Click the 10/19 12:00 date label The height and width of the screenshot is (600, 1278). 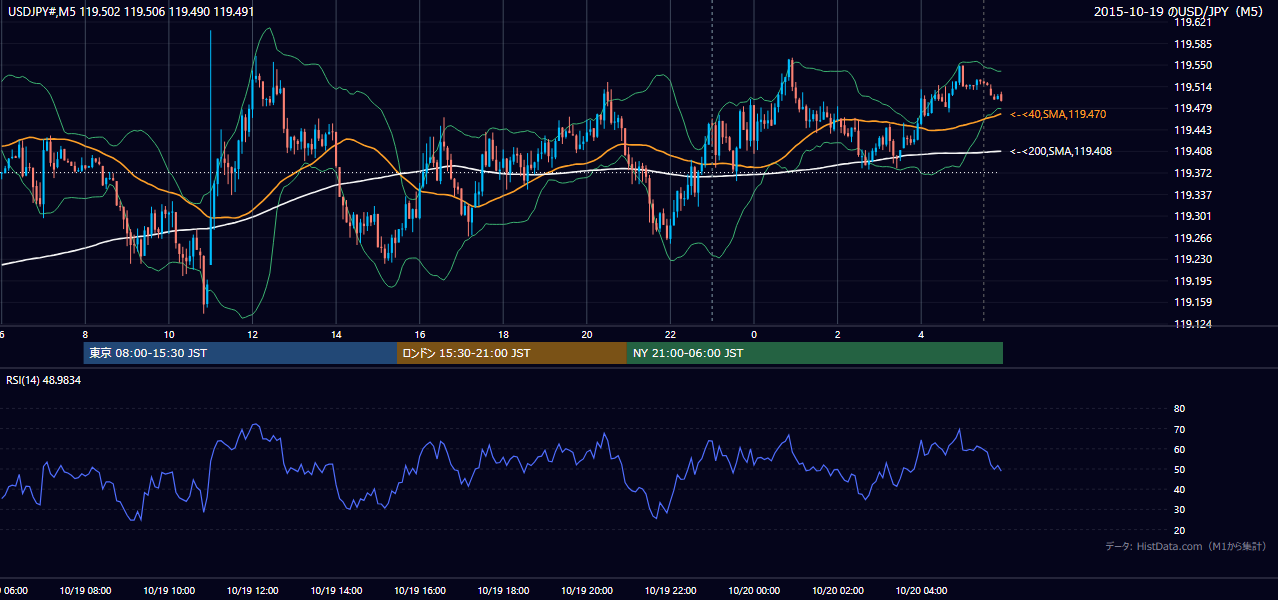pyautogui.click(x=252, y=591)
